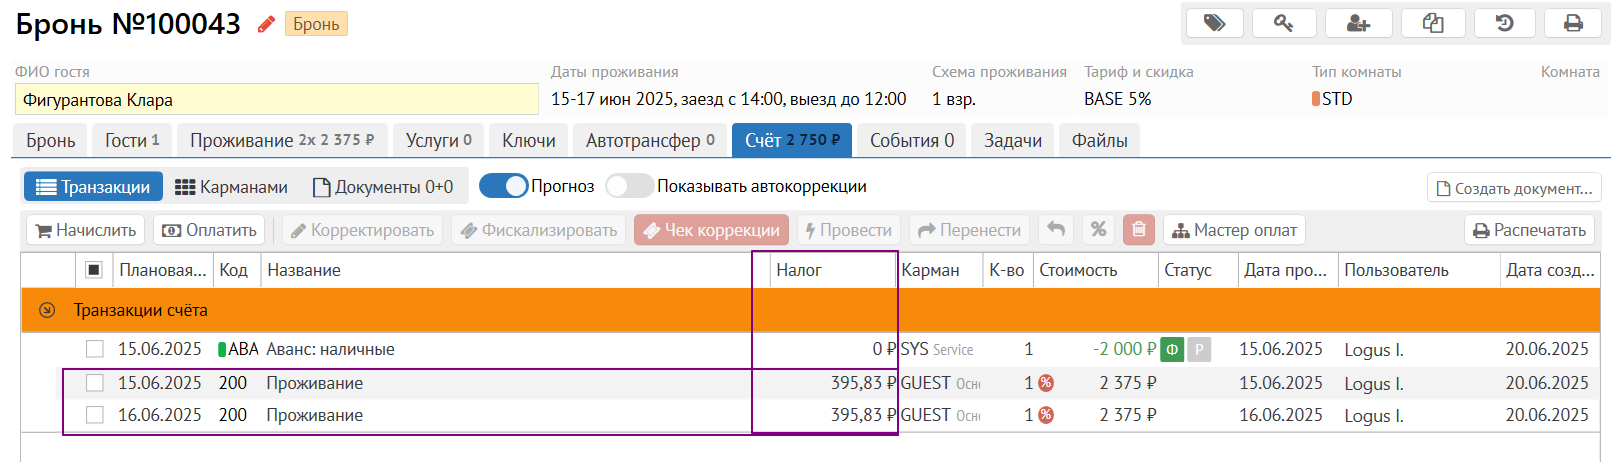This screenshot has width=1619, height=462.
Task: Open Мастер оплат
Action: click(1234, 230)
